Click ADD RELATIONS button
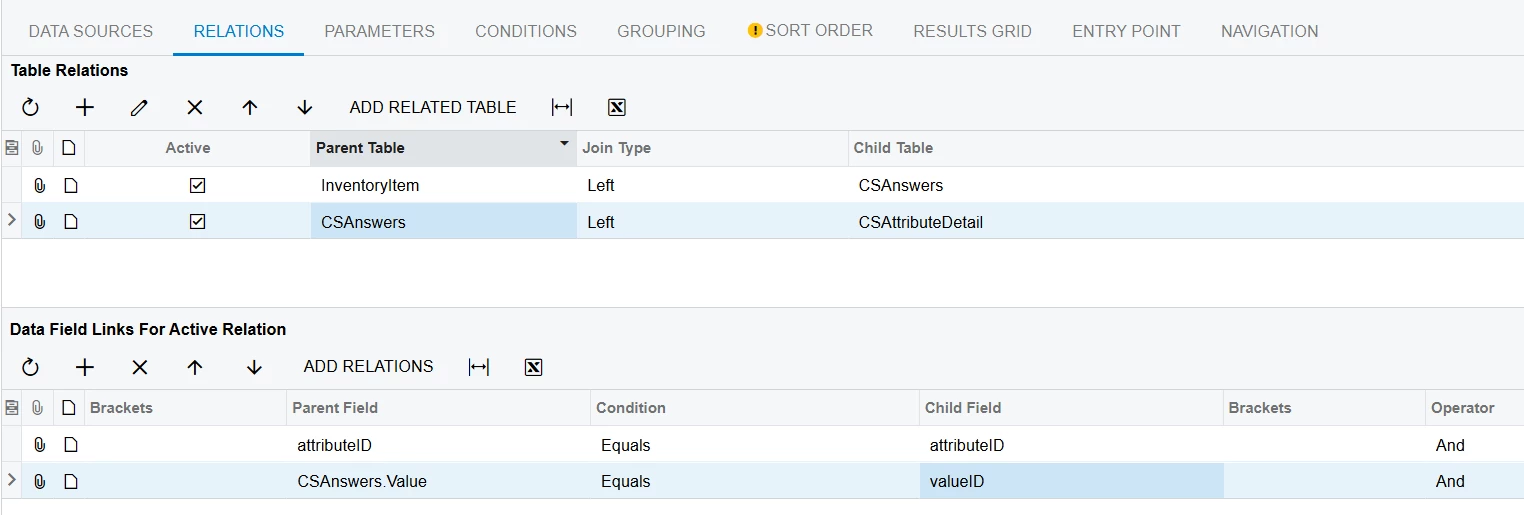The image size is (1524, 515). tap(368, 366)
